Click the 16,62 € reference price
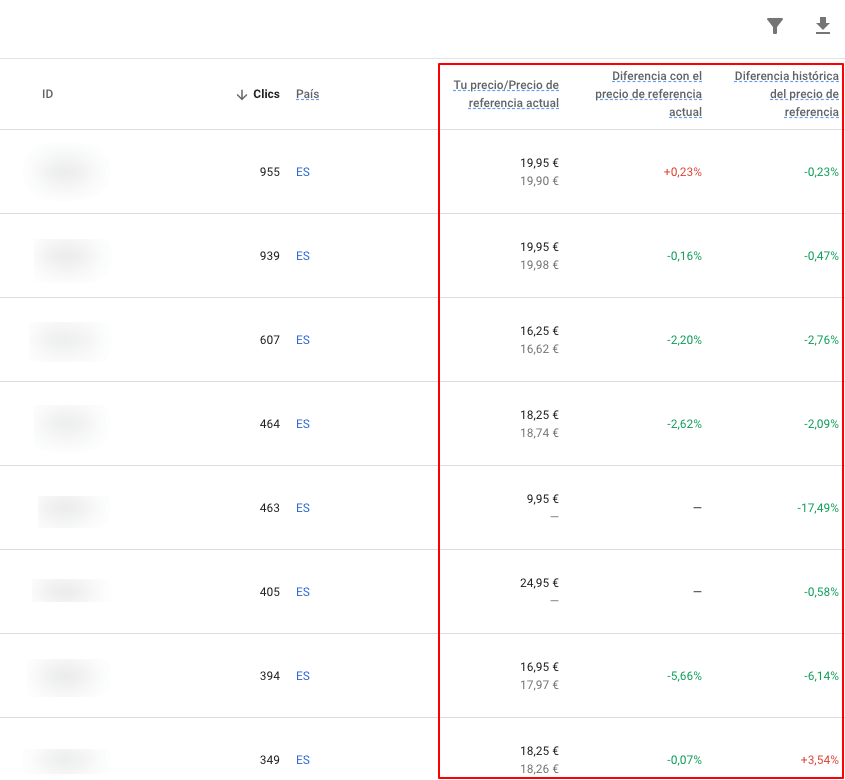The image size is (845, 780). coord(539,349)
